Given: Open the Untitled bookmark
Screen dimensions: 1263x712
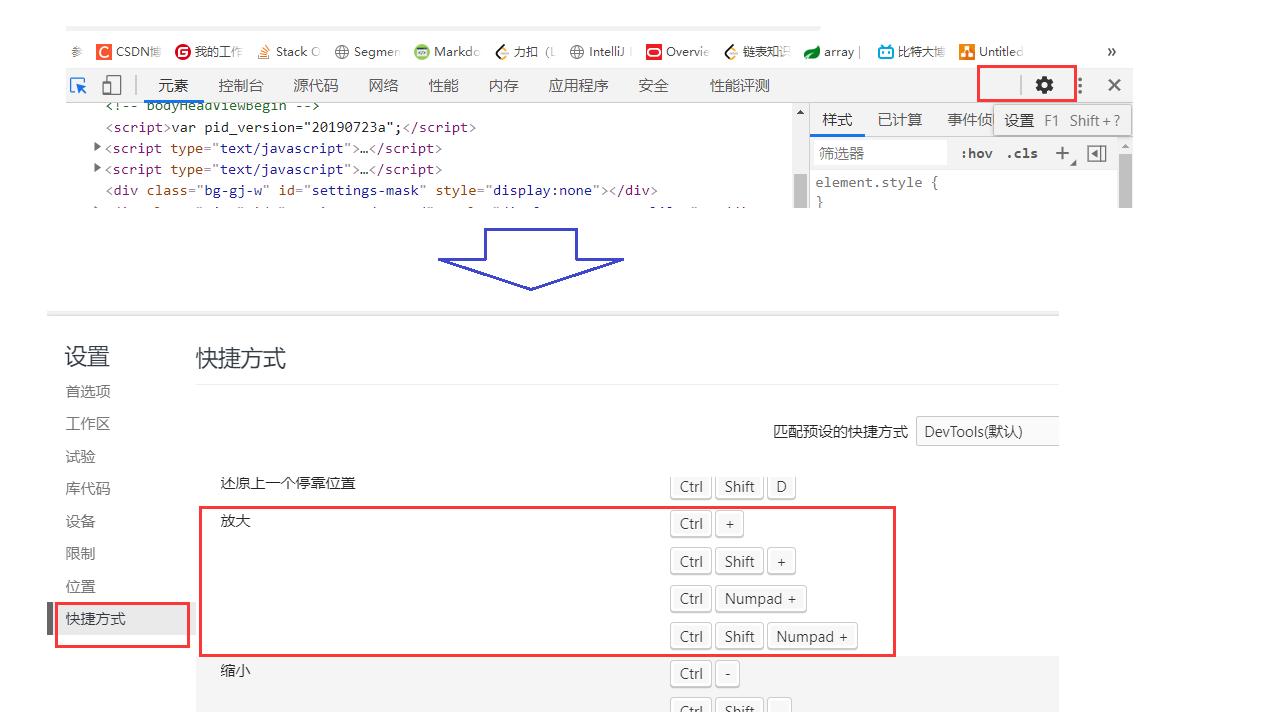Looking at the screenshot, I should (990, 52).
